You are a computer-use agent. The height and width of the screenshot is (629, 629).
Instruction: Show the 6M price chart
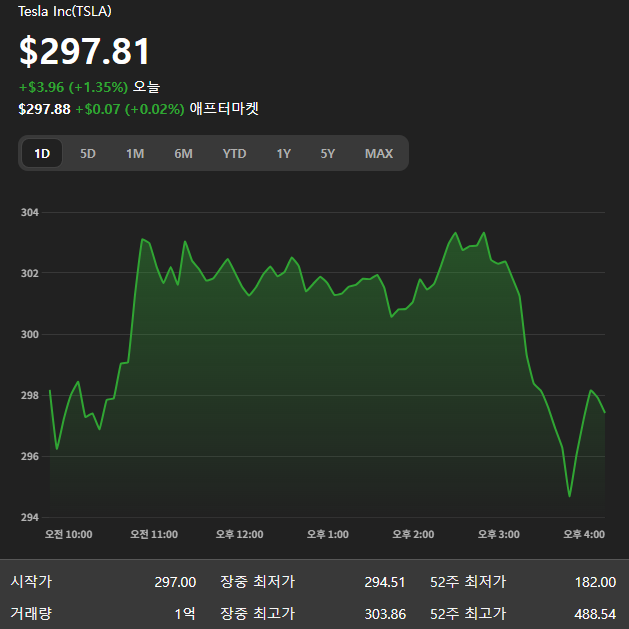[183, 153]
